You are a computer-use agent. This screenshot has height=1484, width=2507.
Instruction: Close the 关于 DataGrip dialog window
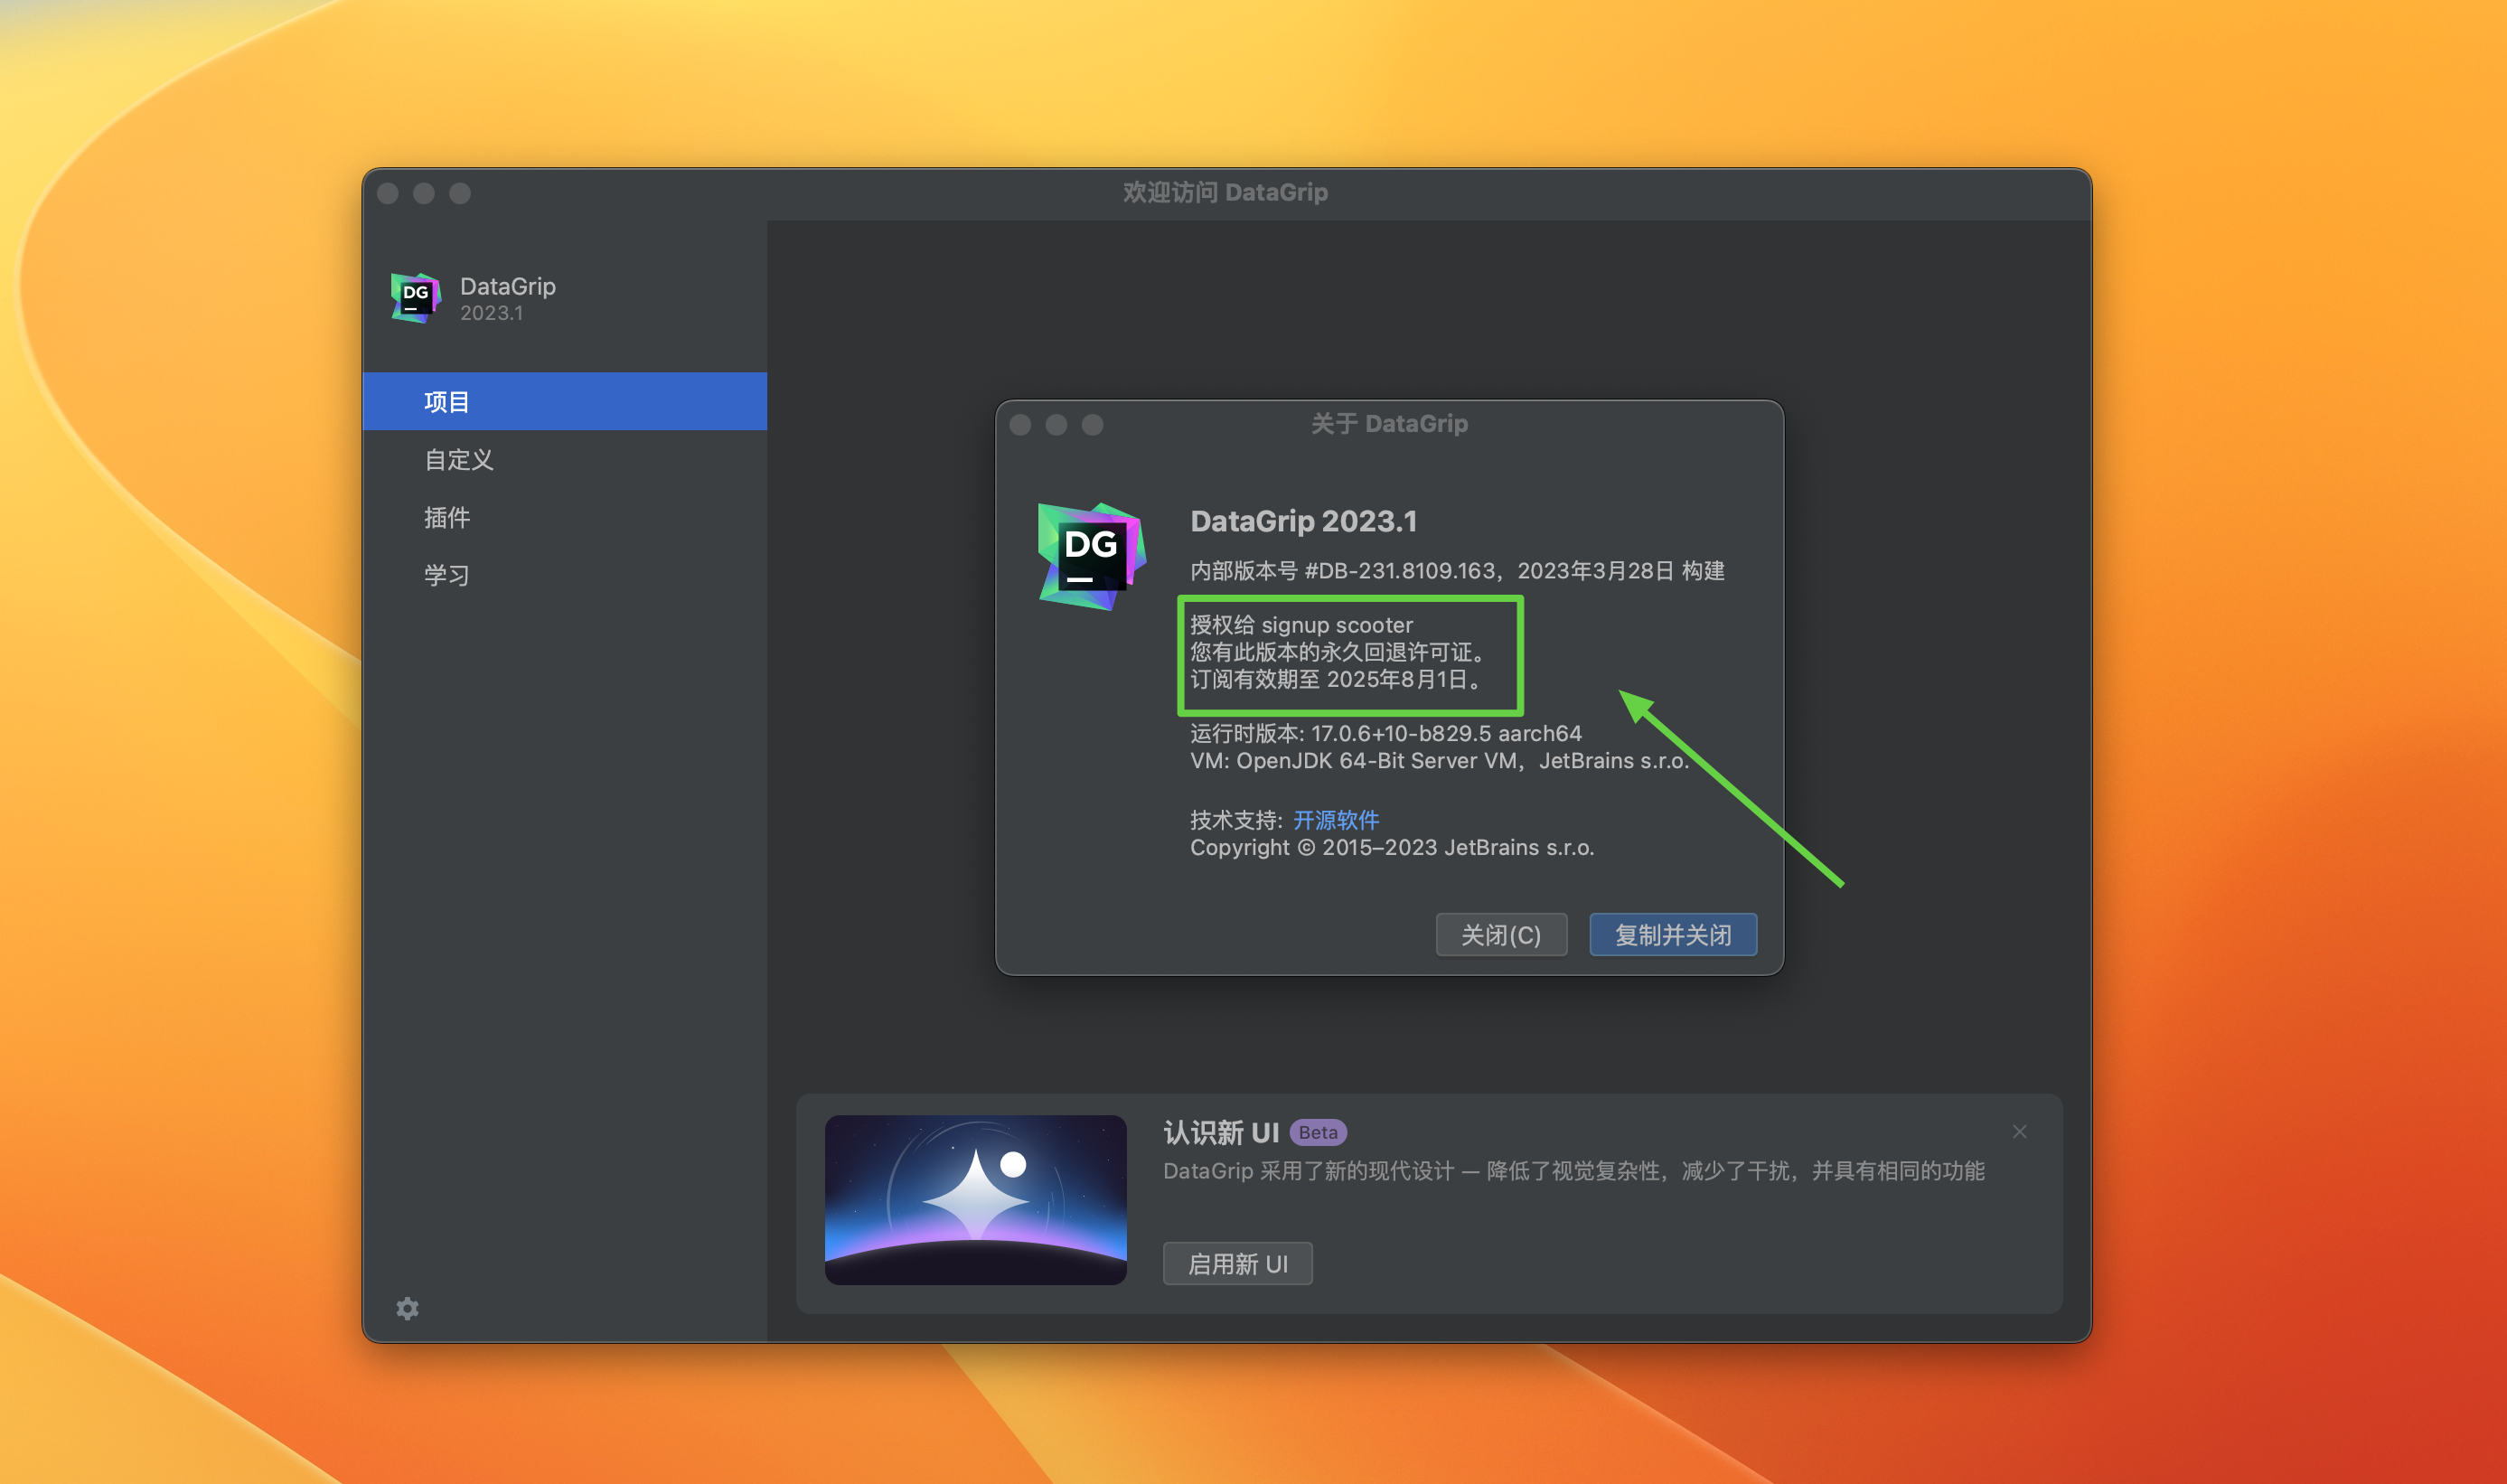(x=1020, y=424)
